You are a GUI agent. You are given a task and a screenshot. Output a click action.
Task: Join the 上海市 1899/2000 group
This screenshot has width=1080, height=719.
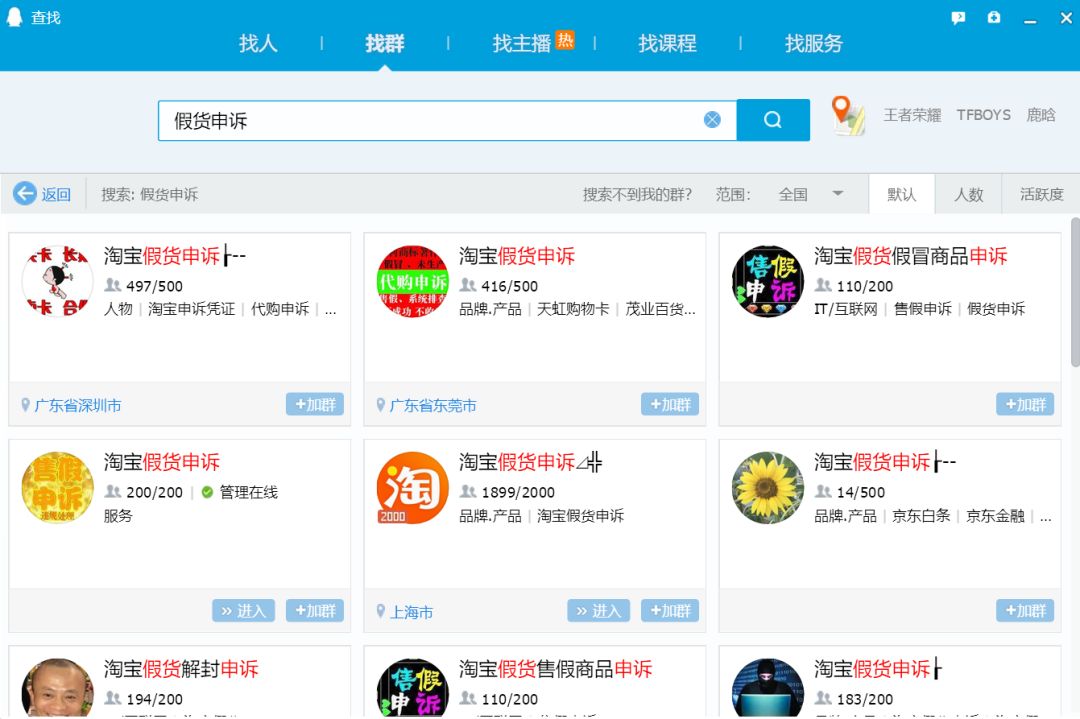click(670, 611)
